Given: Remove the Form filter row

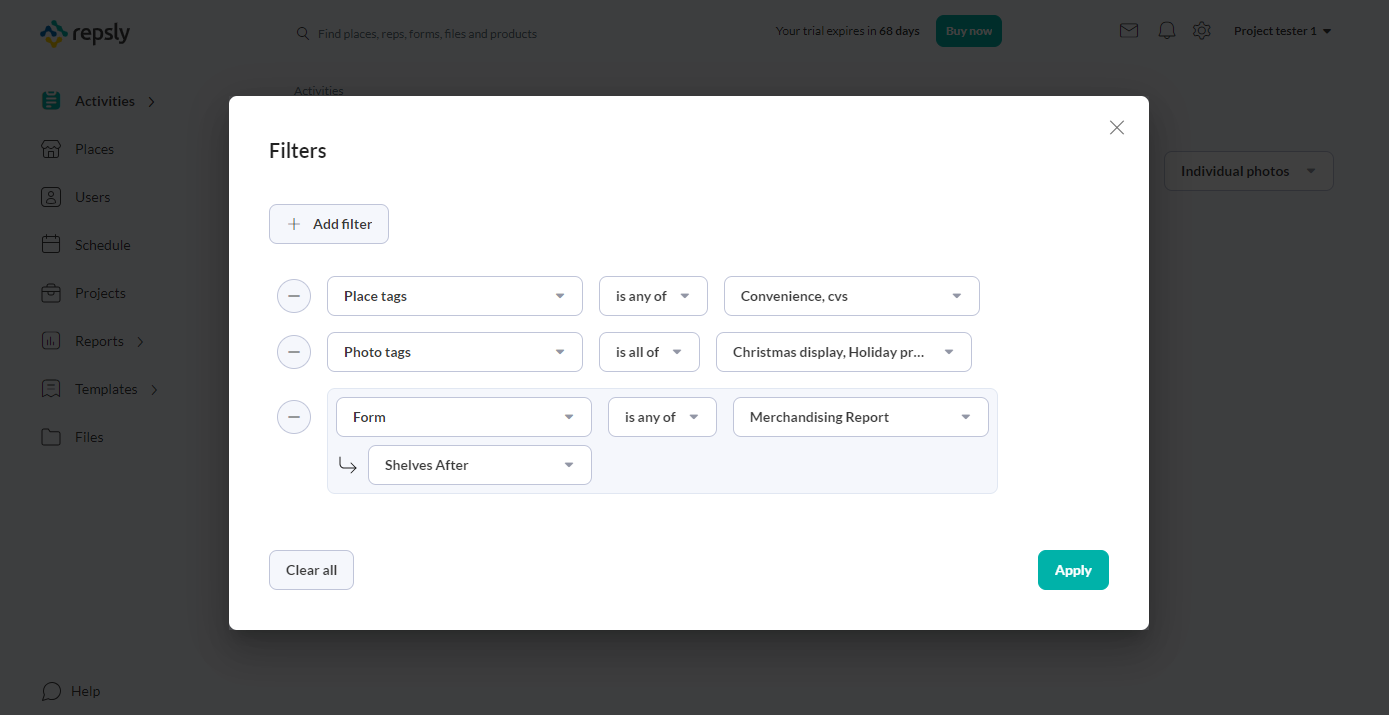Looking at the screenshot, I should (294, 417).
